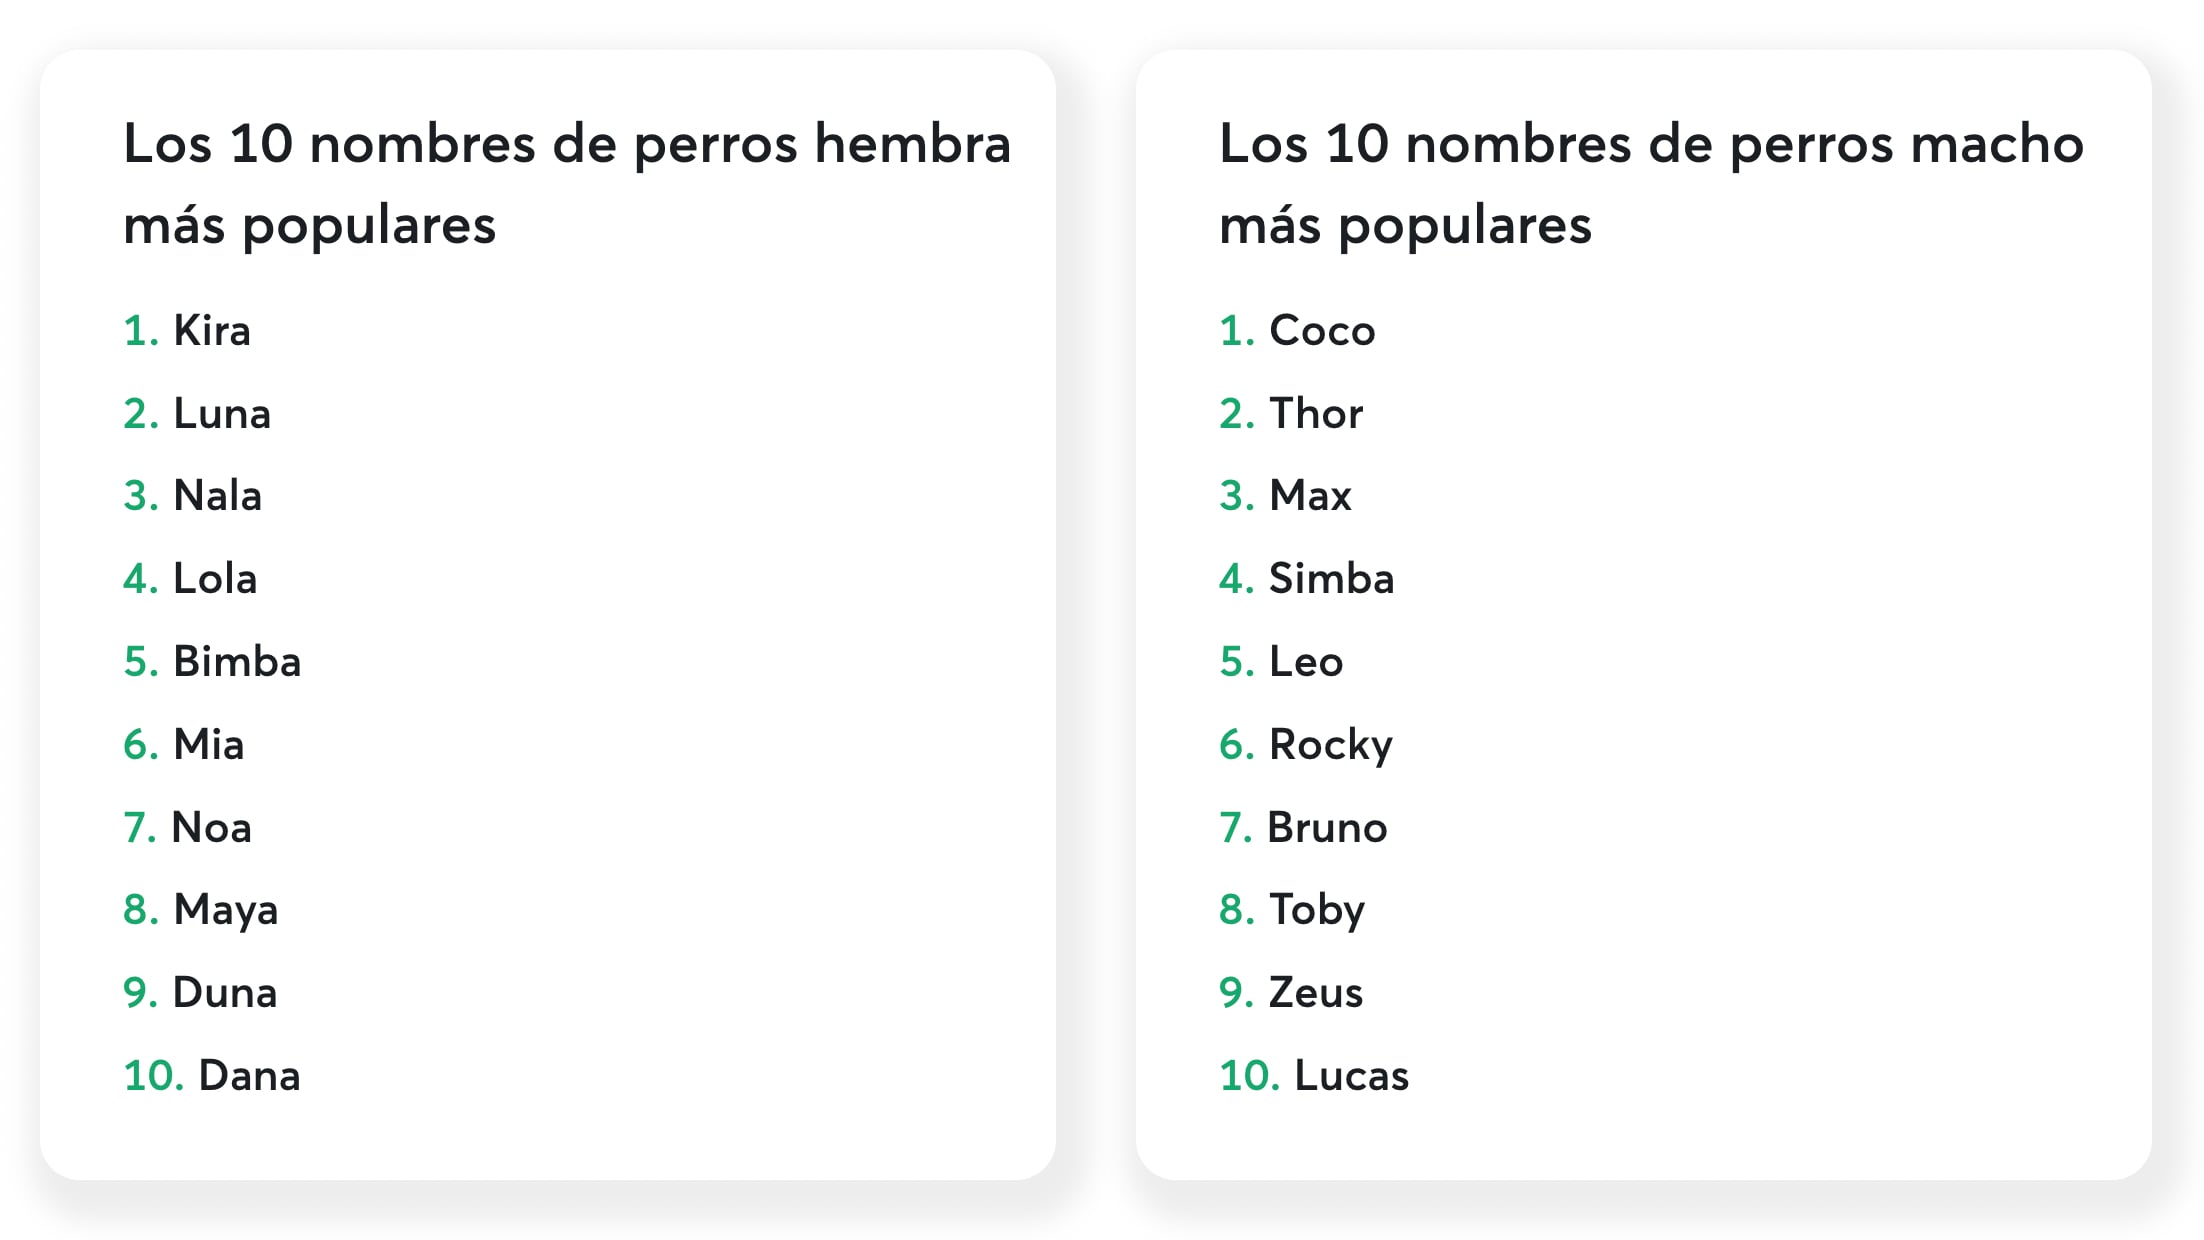Click the name Noa
The width and height of the screenshot is (2204, 1240).
click(x=211, y=828)
